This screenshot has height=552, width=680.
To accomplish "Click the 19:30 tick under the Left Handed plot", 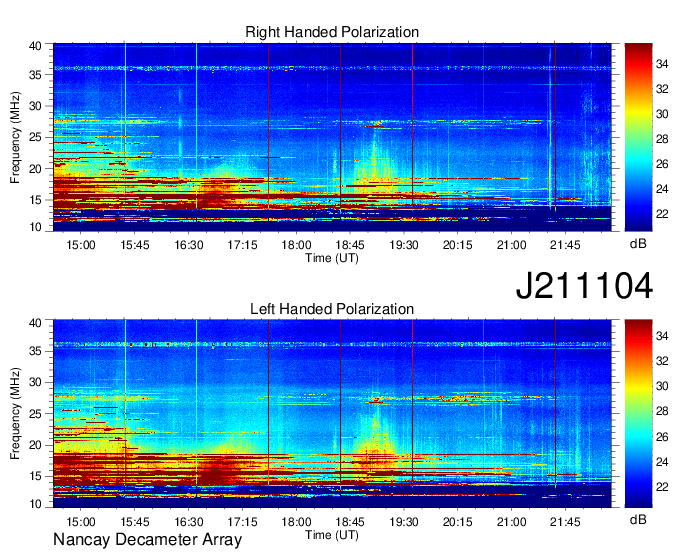I will (404, 522).
